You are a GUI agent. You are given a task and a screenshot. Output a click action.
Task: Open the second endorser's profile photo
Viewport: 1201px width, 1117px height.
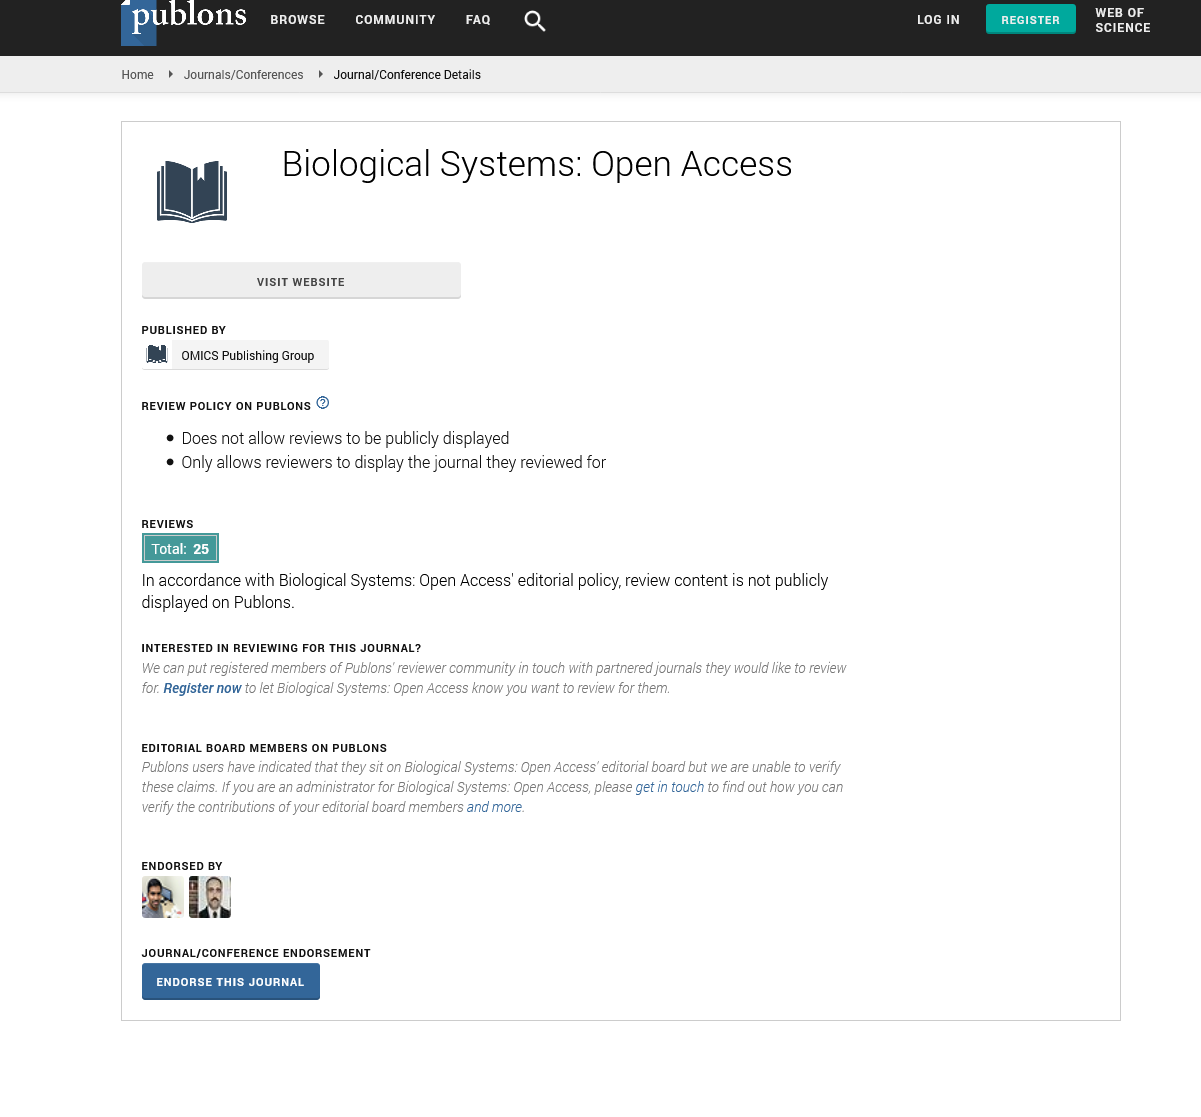pyautogui.click(x=210, y=897)
